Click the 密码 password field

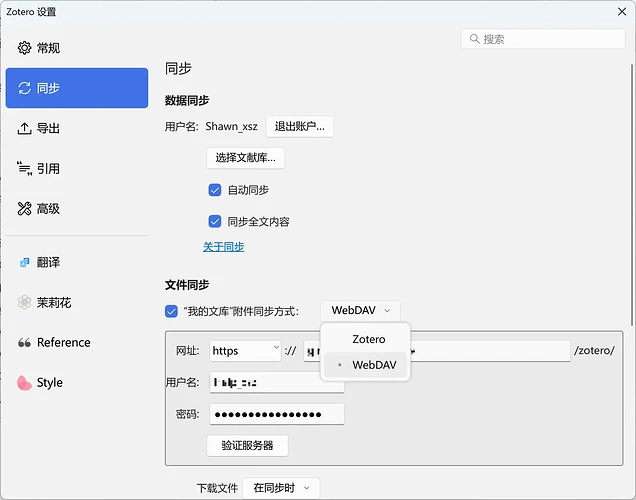(277, 414)
